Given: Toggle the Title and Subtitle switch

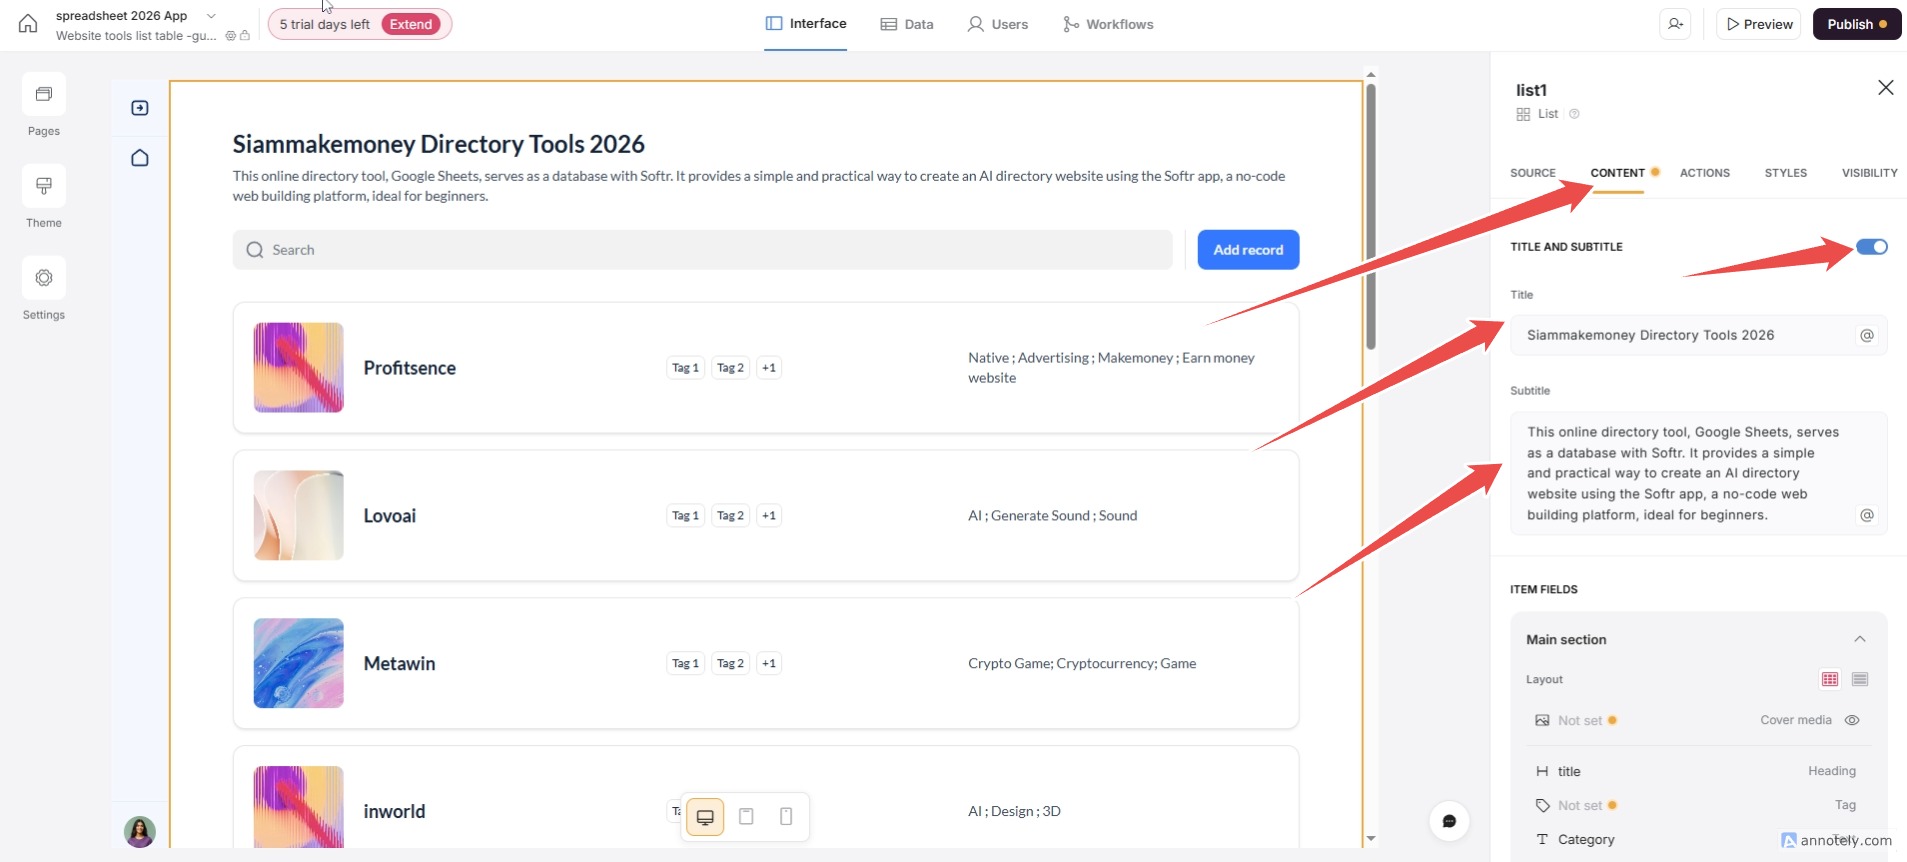Looking at the screenshot, I should click(x=1871, y=247).
